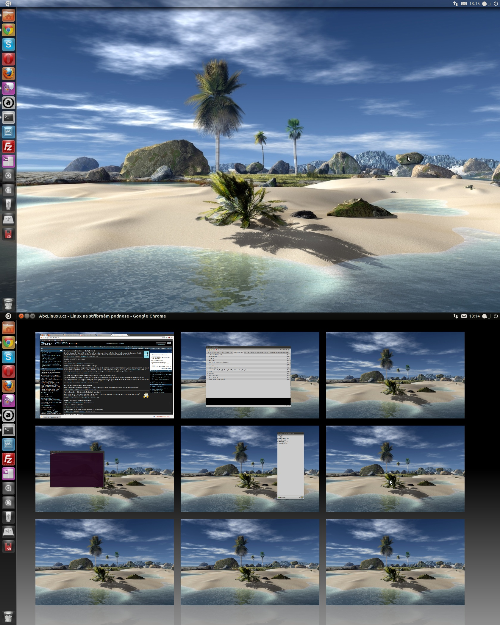The height and width of the screenshot is (625, 500).
Task: Open Pidgin messenger in the upper launcher
Action: point(8,88)
